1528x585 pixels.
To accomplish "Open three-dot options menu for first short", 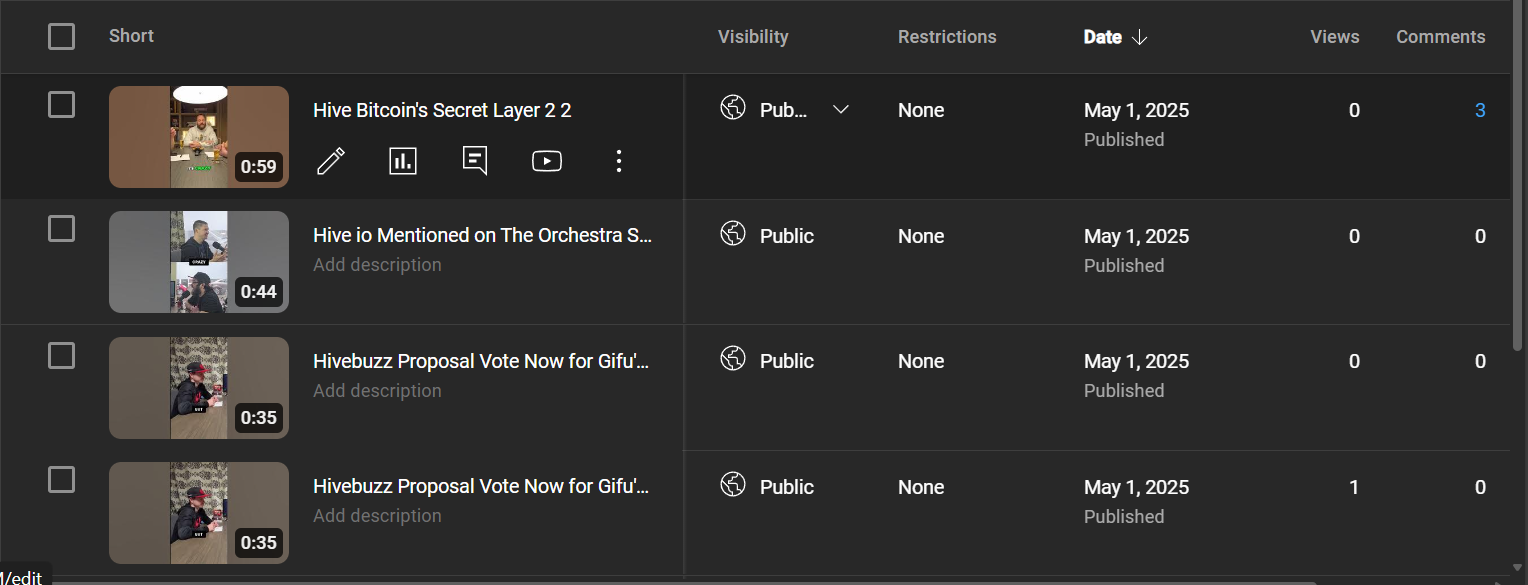I will tap(619, 161).
